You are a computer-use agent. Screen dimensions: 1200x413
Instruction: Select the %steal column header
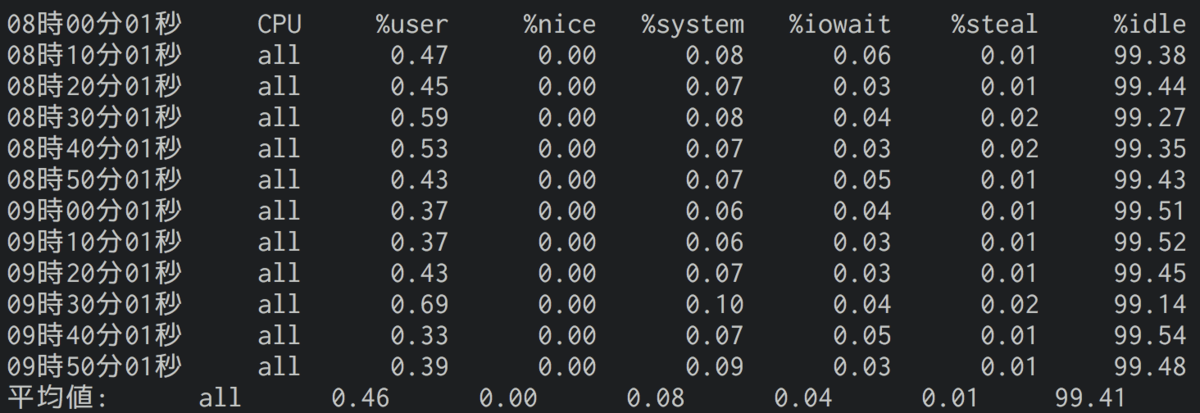[x=994, y=25]
